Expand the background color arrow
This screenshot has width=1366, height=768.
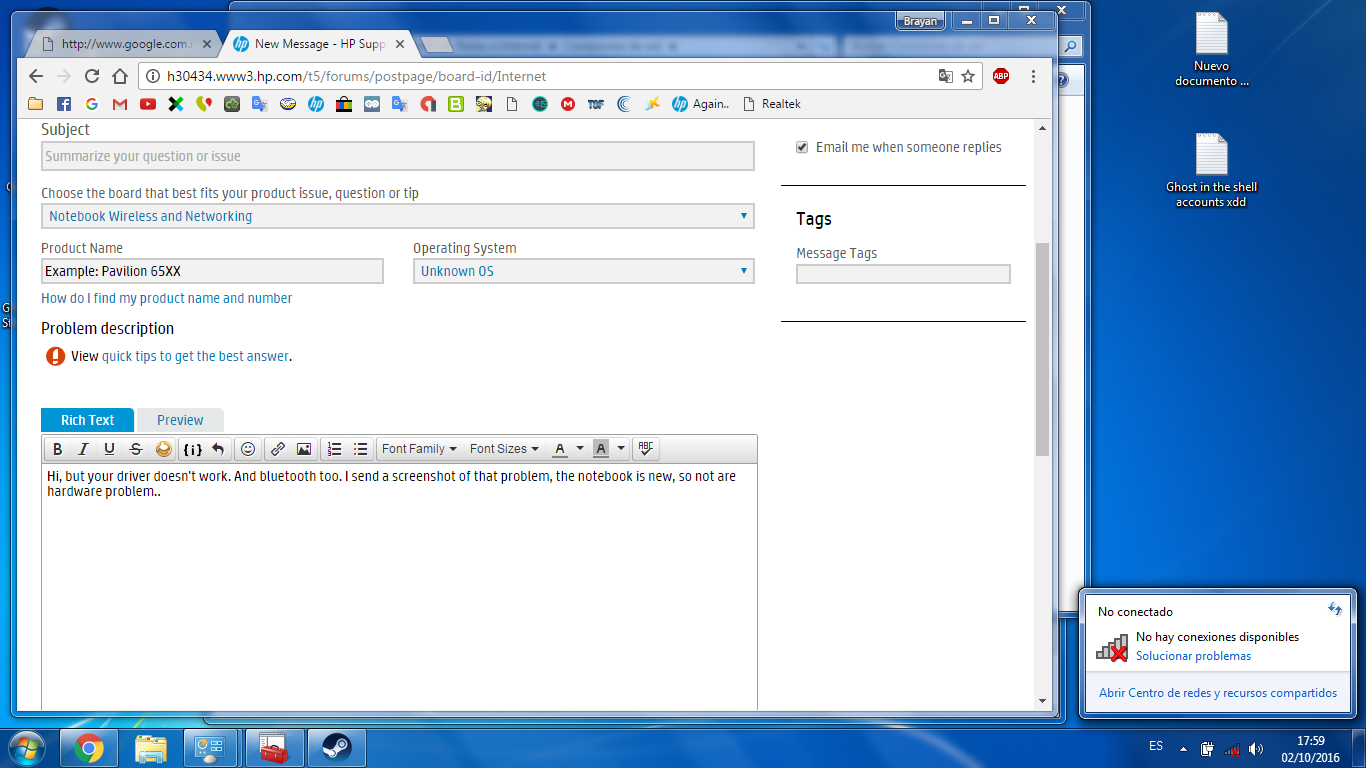[621, 449]
